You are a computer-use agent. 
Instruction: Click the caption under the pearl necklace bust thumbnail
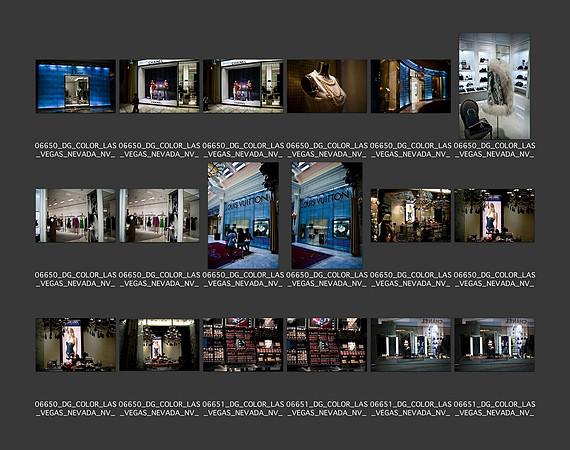[327, 150]
